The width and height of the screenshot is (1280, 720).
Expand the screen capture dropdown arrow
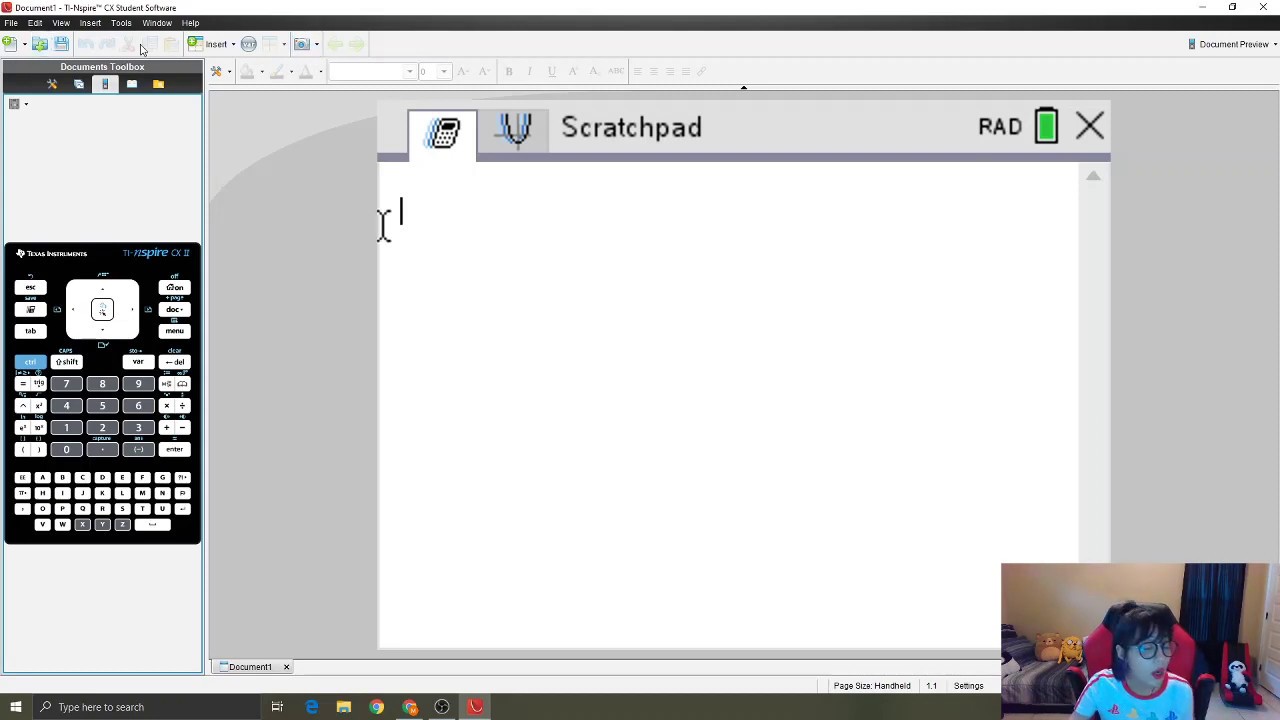(x=316, y=44)
